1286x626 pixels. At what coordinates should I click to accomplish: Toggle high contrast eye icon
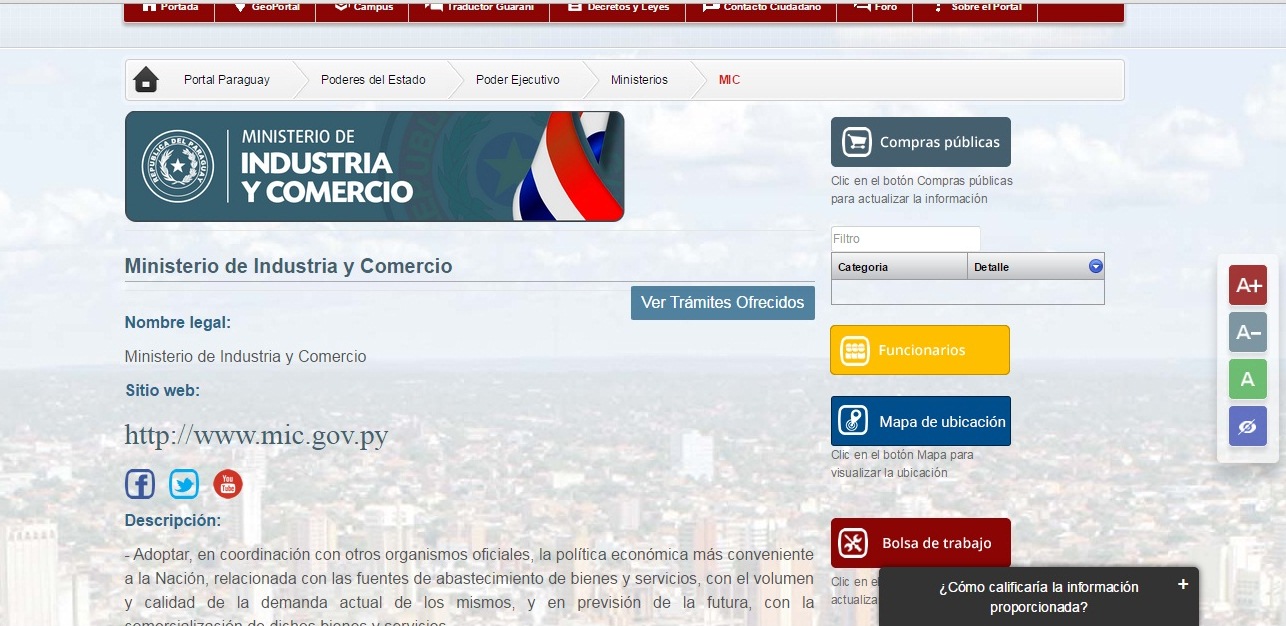(1248, 427)
